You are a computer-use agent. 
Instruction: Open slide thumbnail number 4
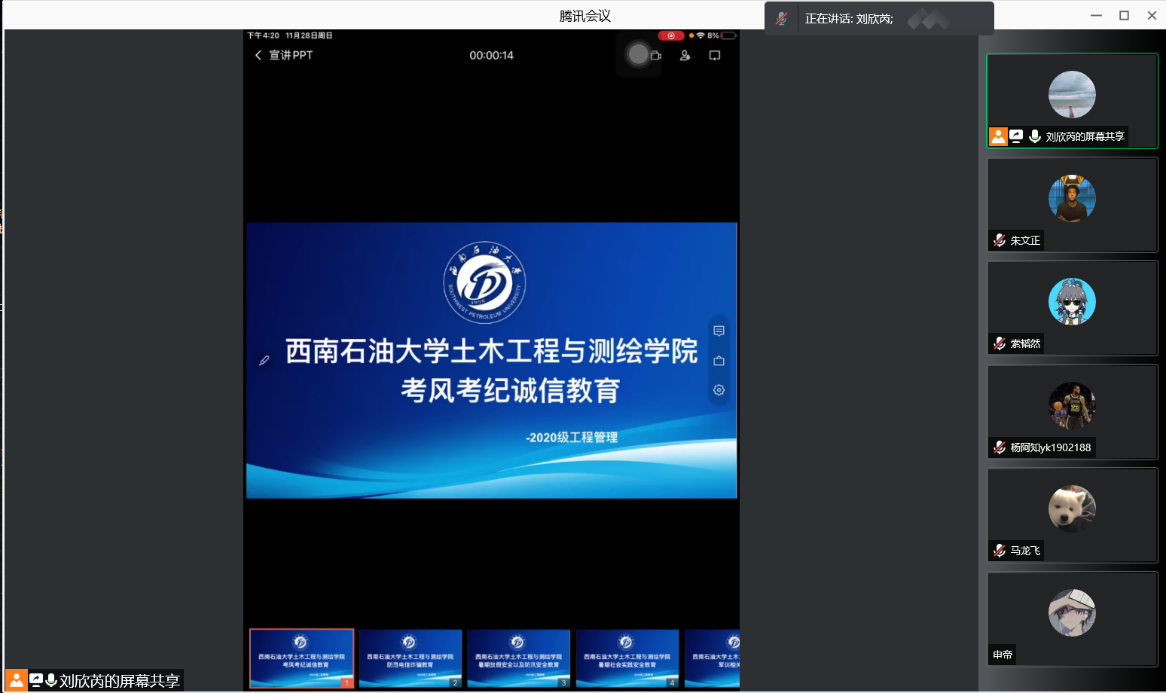click(x=627, y=658)
